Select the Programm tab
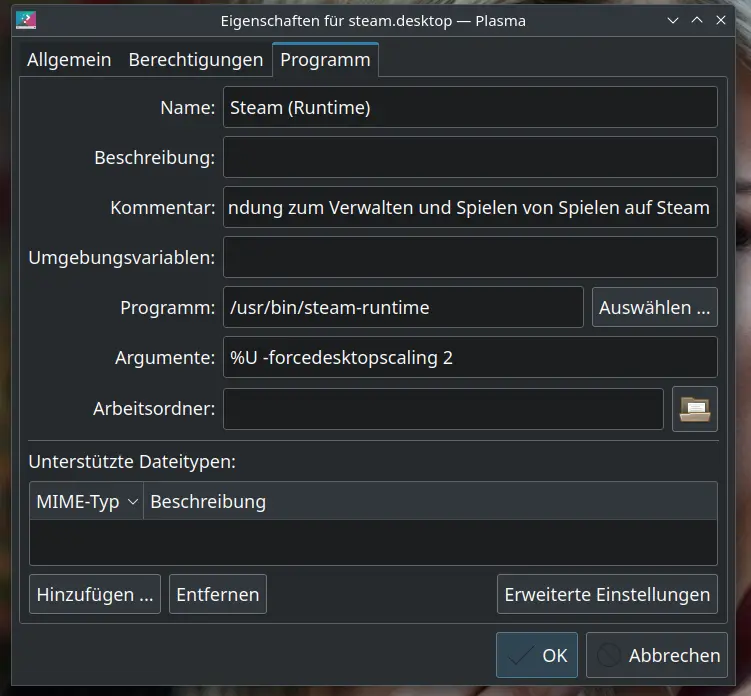Image resolution: width=751 pixels, height=696 pixels. (325, 60)
